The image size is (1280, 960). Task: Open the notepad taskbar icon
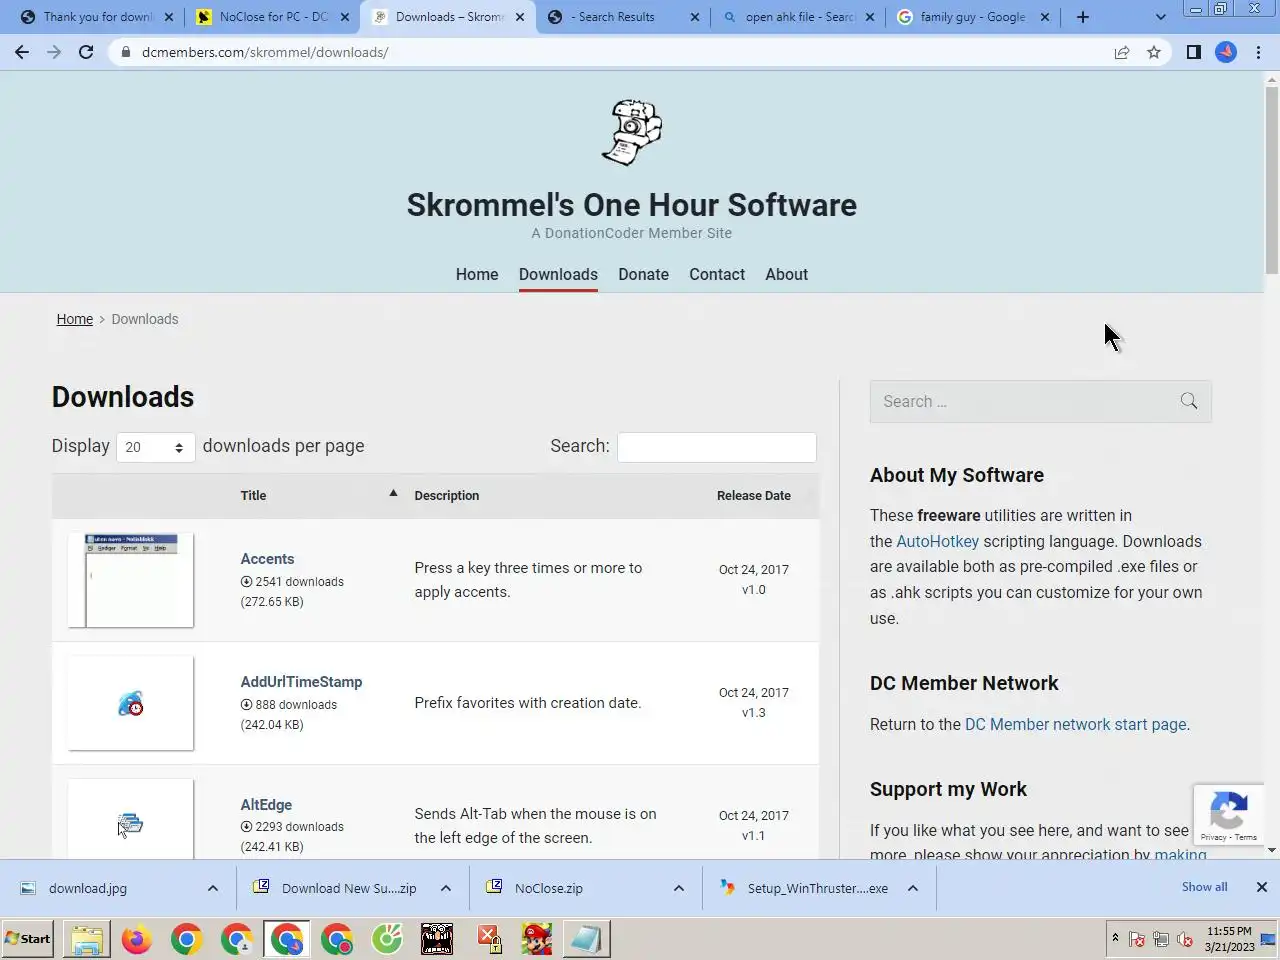point(587,939)
